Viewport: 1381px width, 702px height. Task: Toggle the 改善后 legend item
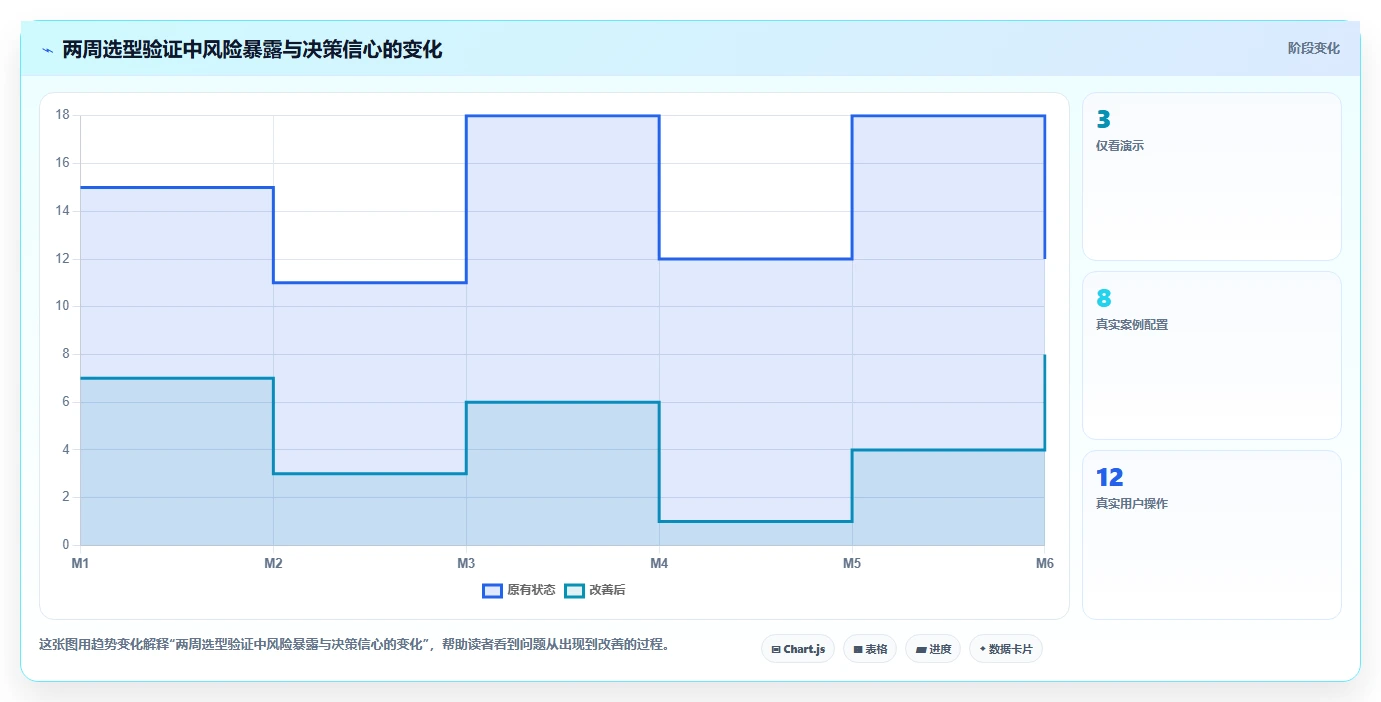point(595,590)
